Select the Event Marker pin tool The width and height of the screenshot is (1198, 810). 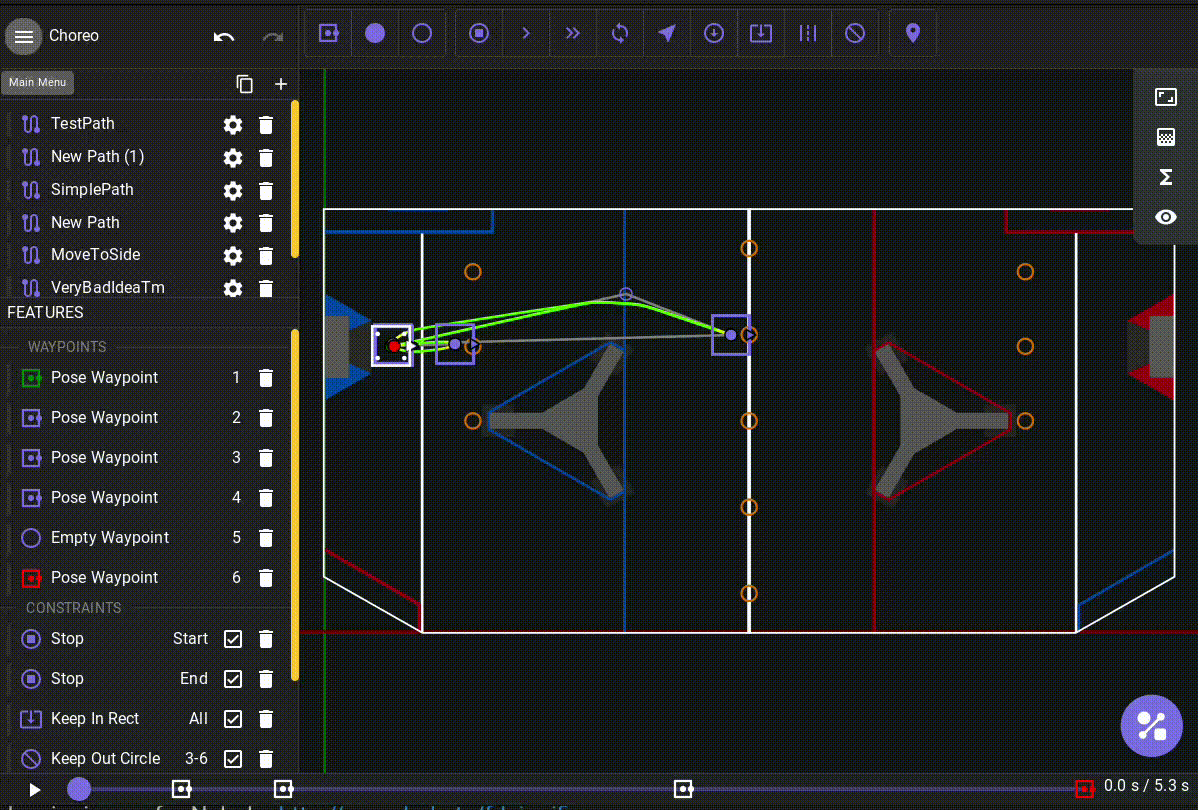(912, 33)
